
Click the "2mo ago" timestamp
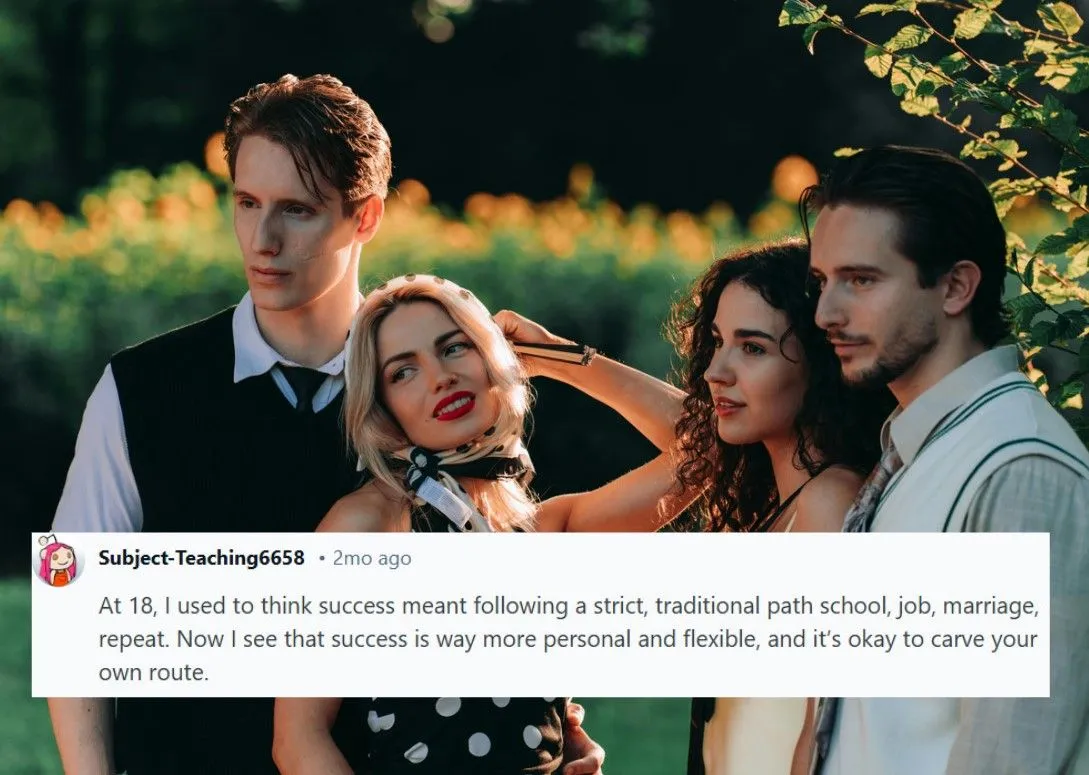[x=372, y=558]
